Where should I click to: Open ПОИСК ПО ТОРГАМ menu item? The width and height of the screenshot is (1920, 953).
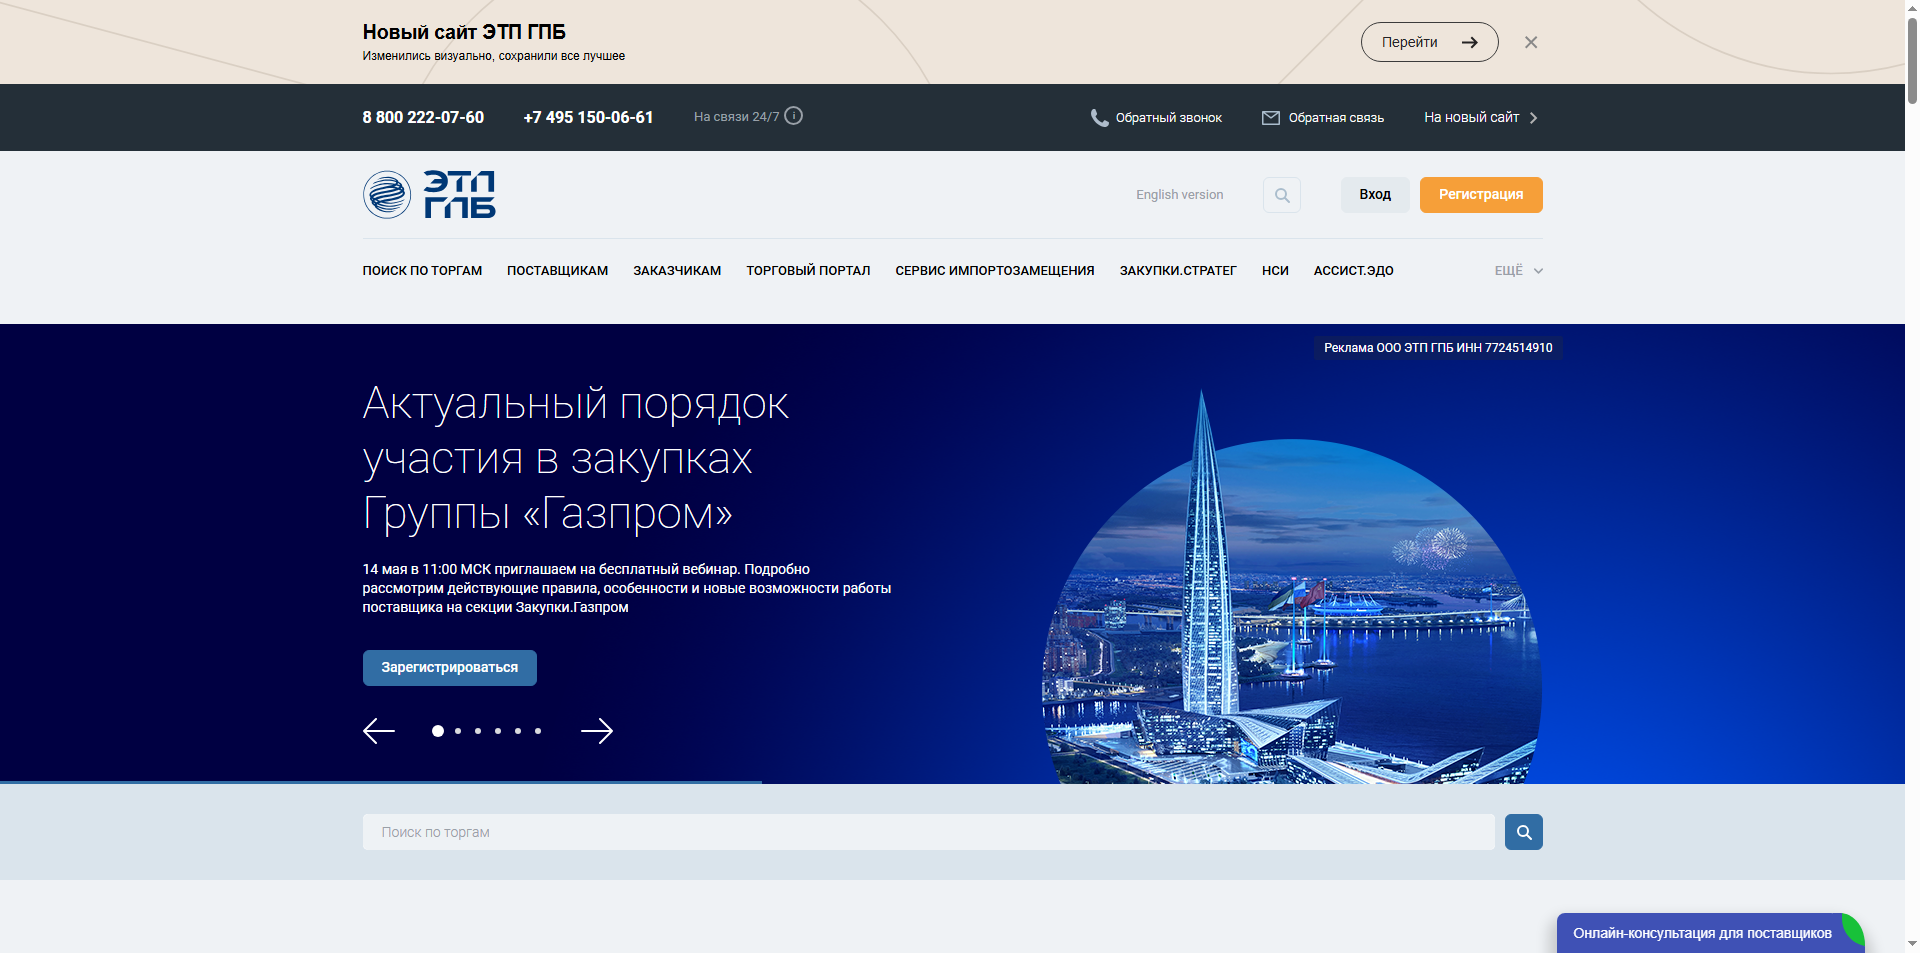[422, 271]
